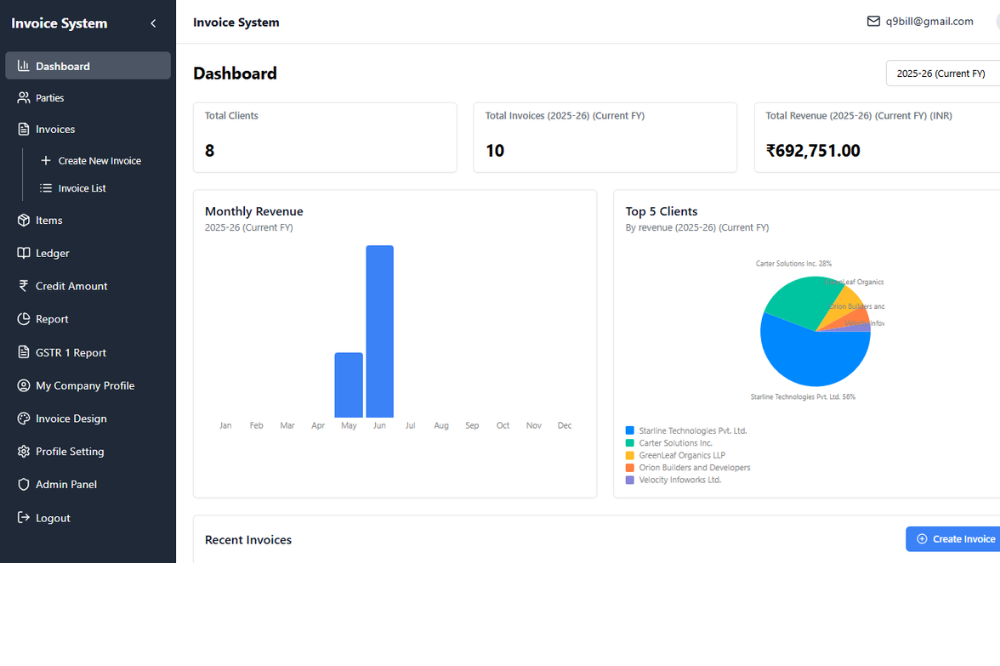The image size is (1000, 666).
Task: Click the Report pie-chart icon
Action: coord(24,319)
